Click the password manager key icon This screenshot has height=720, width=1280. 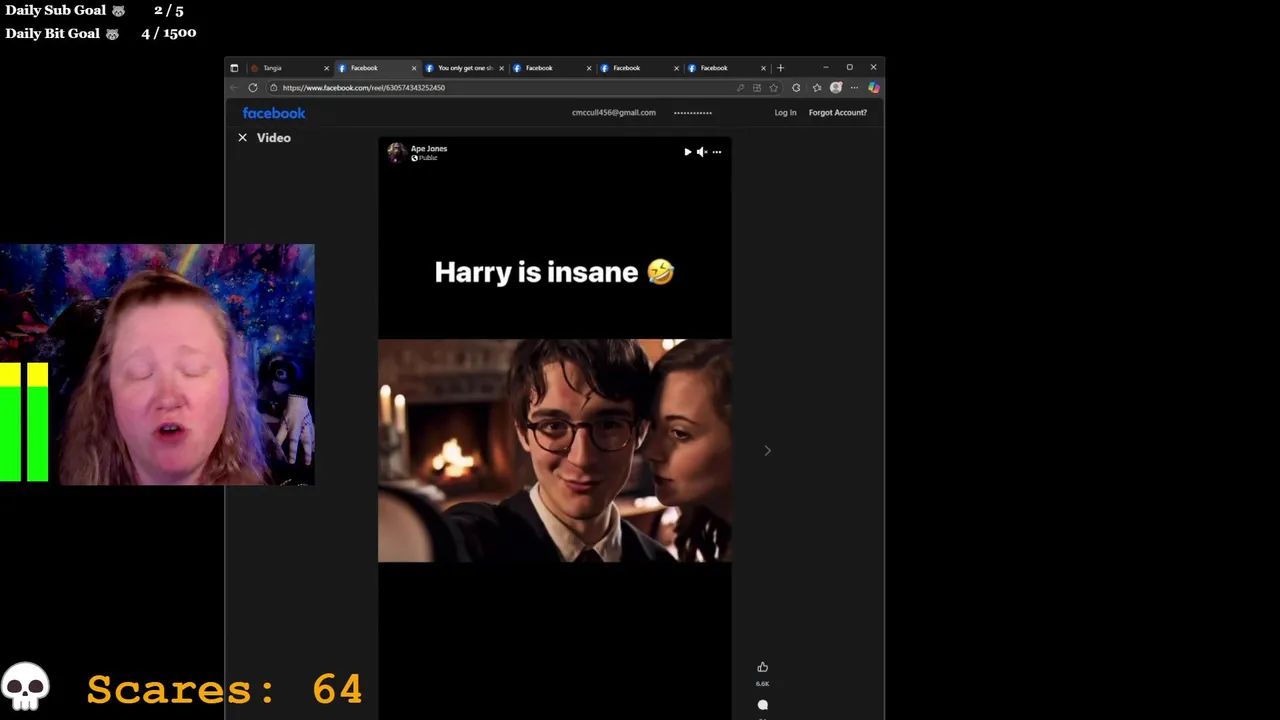tap(740, 88)
